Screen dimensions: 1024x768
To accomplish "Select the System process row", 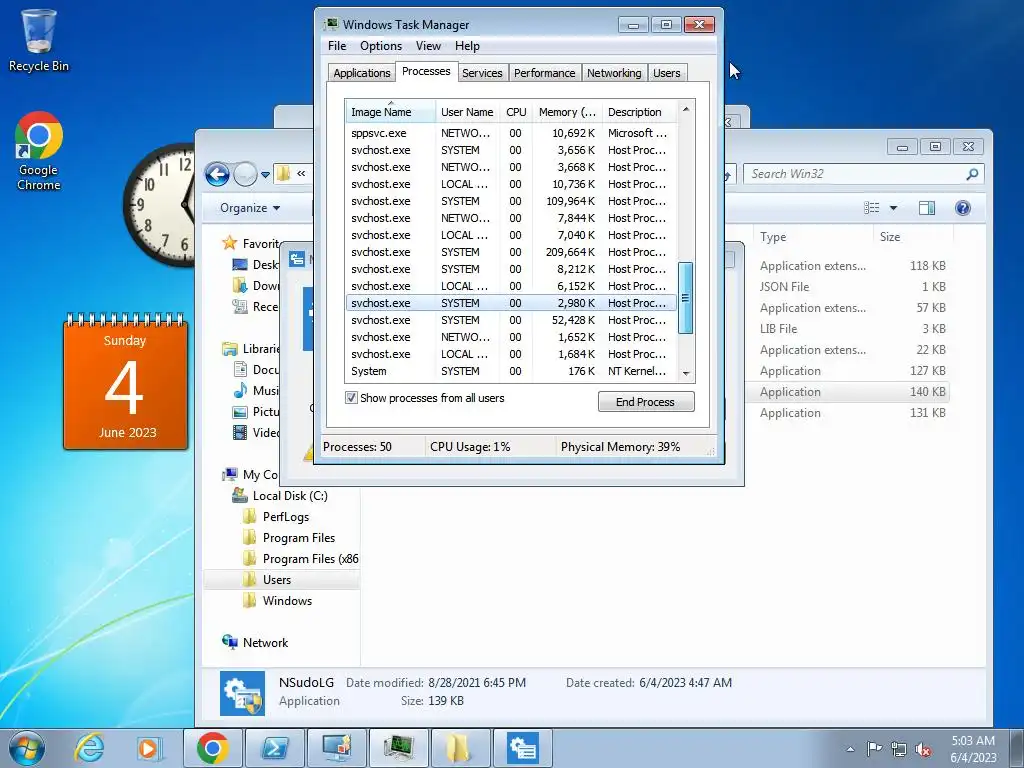I will click(x=511, y=371).
